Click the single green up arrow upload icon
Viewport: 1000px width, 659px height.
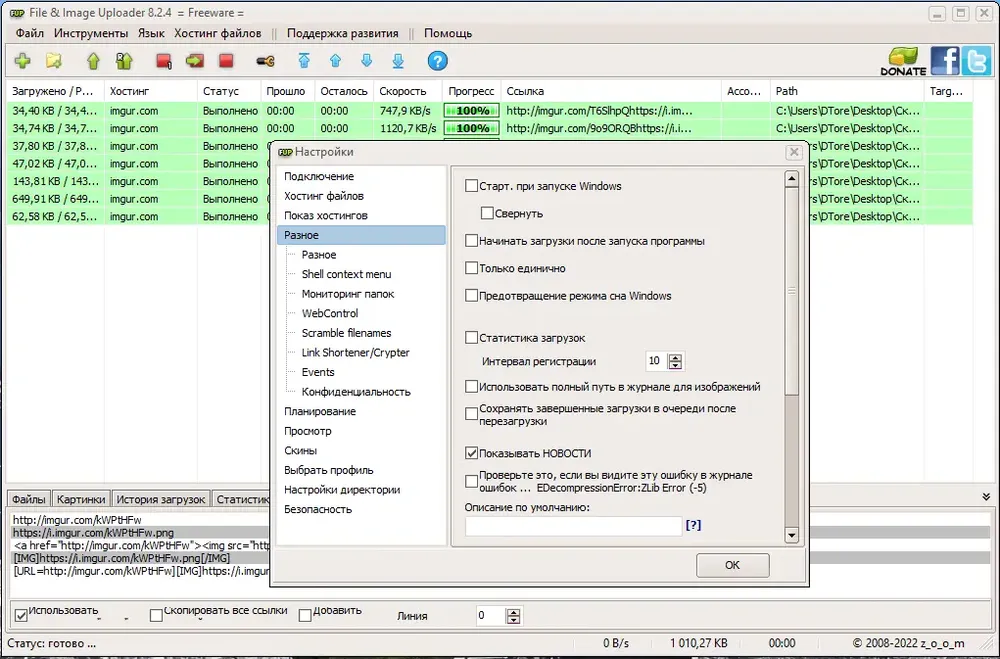pos(94,61)
